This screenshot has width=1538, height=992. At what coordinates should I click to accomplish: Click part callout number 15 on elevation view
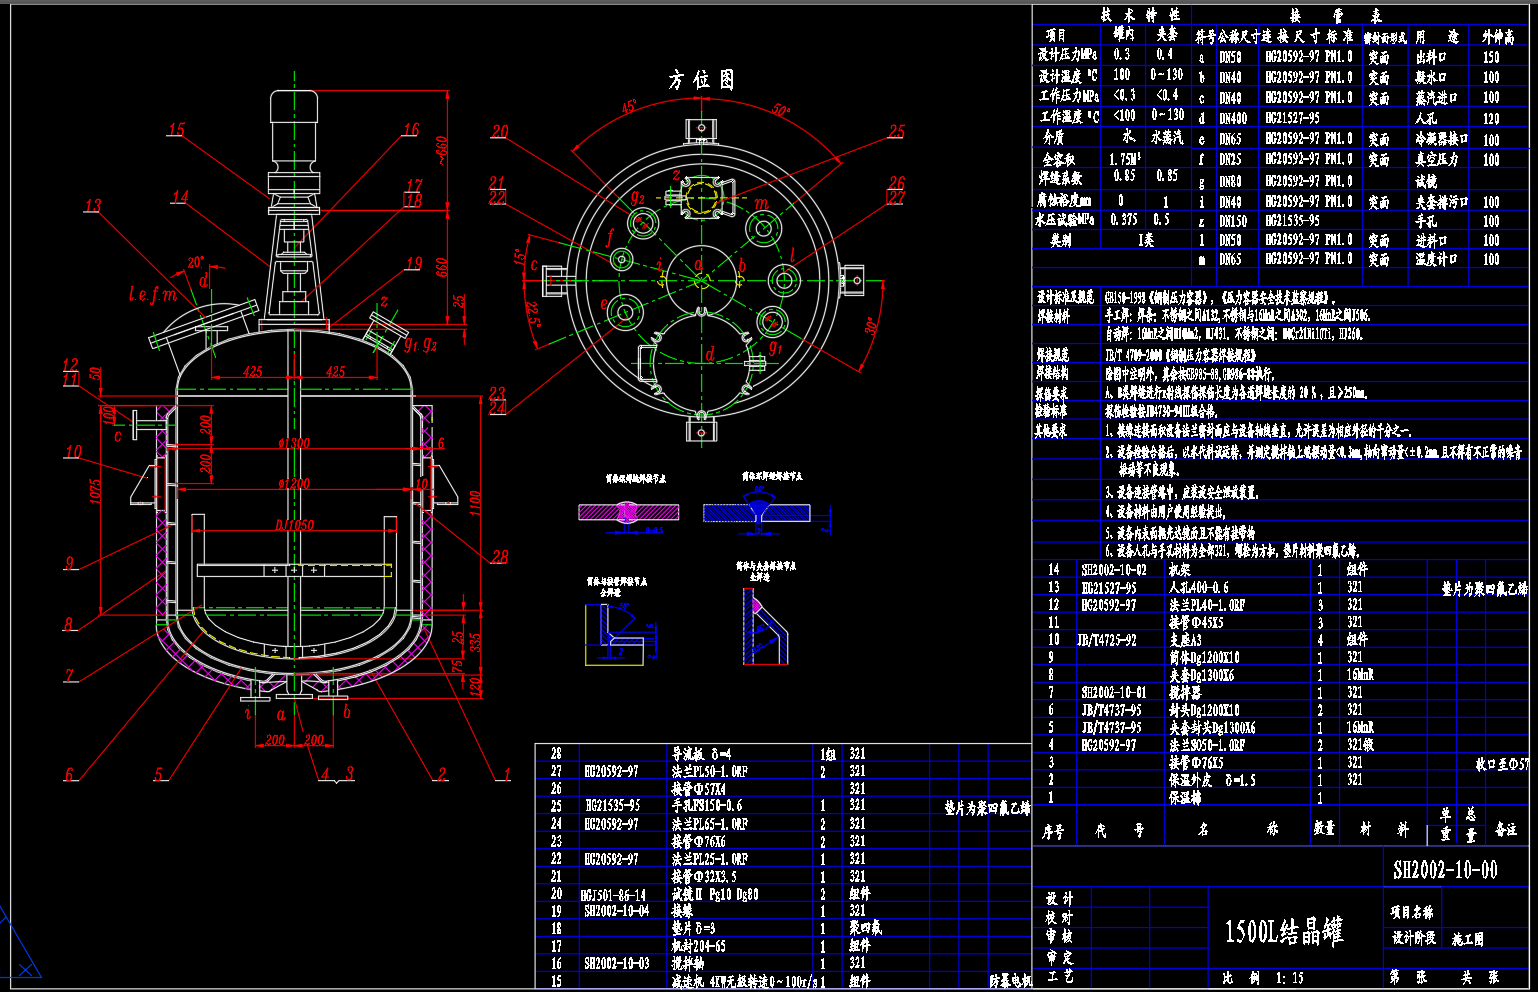pyautogui.click(x=176, y=129)
